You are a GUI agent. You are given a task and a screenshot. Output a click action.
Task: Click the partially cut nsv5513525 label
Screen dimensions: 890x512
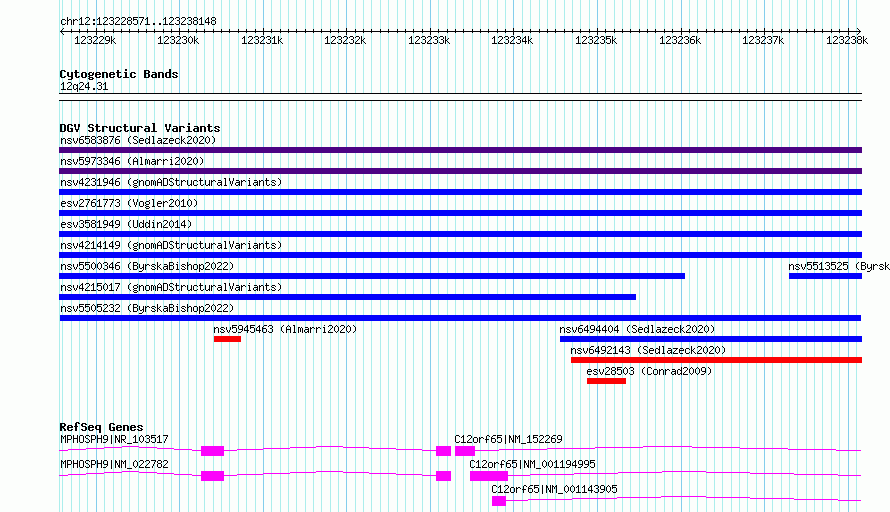pos(839,266)
